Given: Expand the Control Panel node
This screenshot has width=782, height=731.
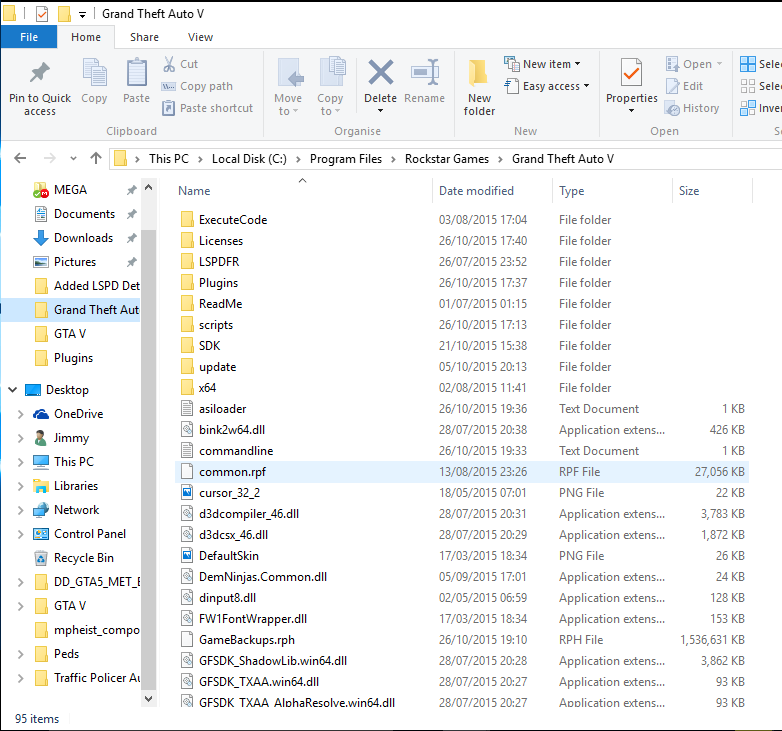Looking at the screenshot, I should coord(20,534).
